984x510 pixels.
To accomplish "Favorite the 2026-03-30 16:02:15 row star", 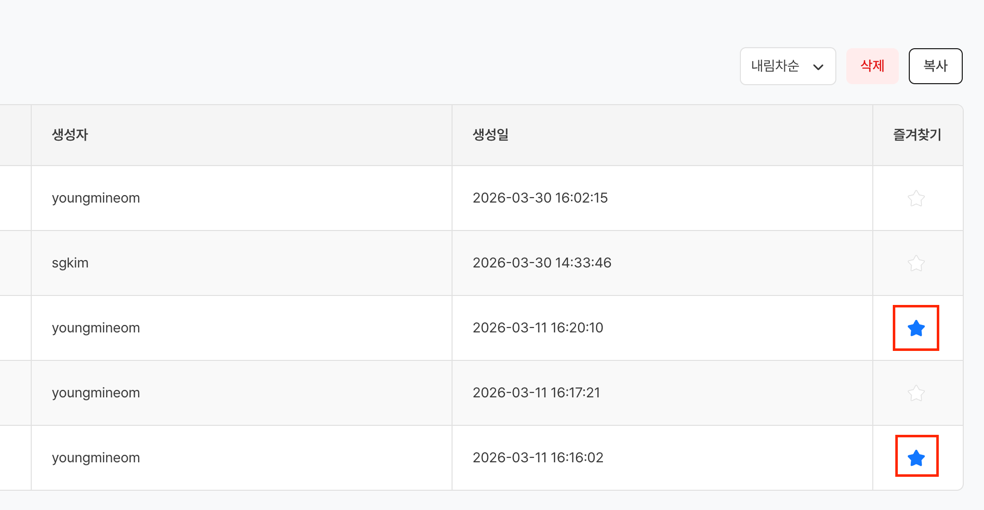I will pos(916,198).
